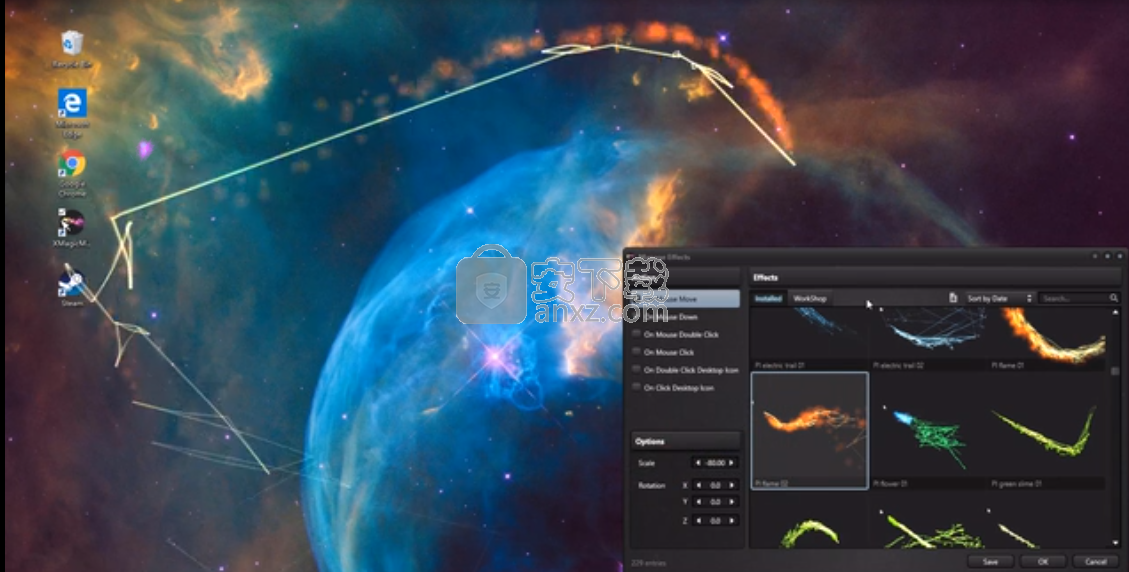The height and width of the screenshot is (572, 1129).
Task: Click the scroll-down arrow of effects list
Action: (x=1115, y=541)
